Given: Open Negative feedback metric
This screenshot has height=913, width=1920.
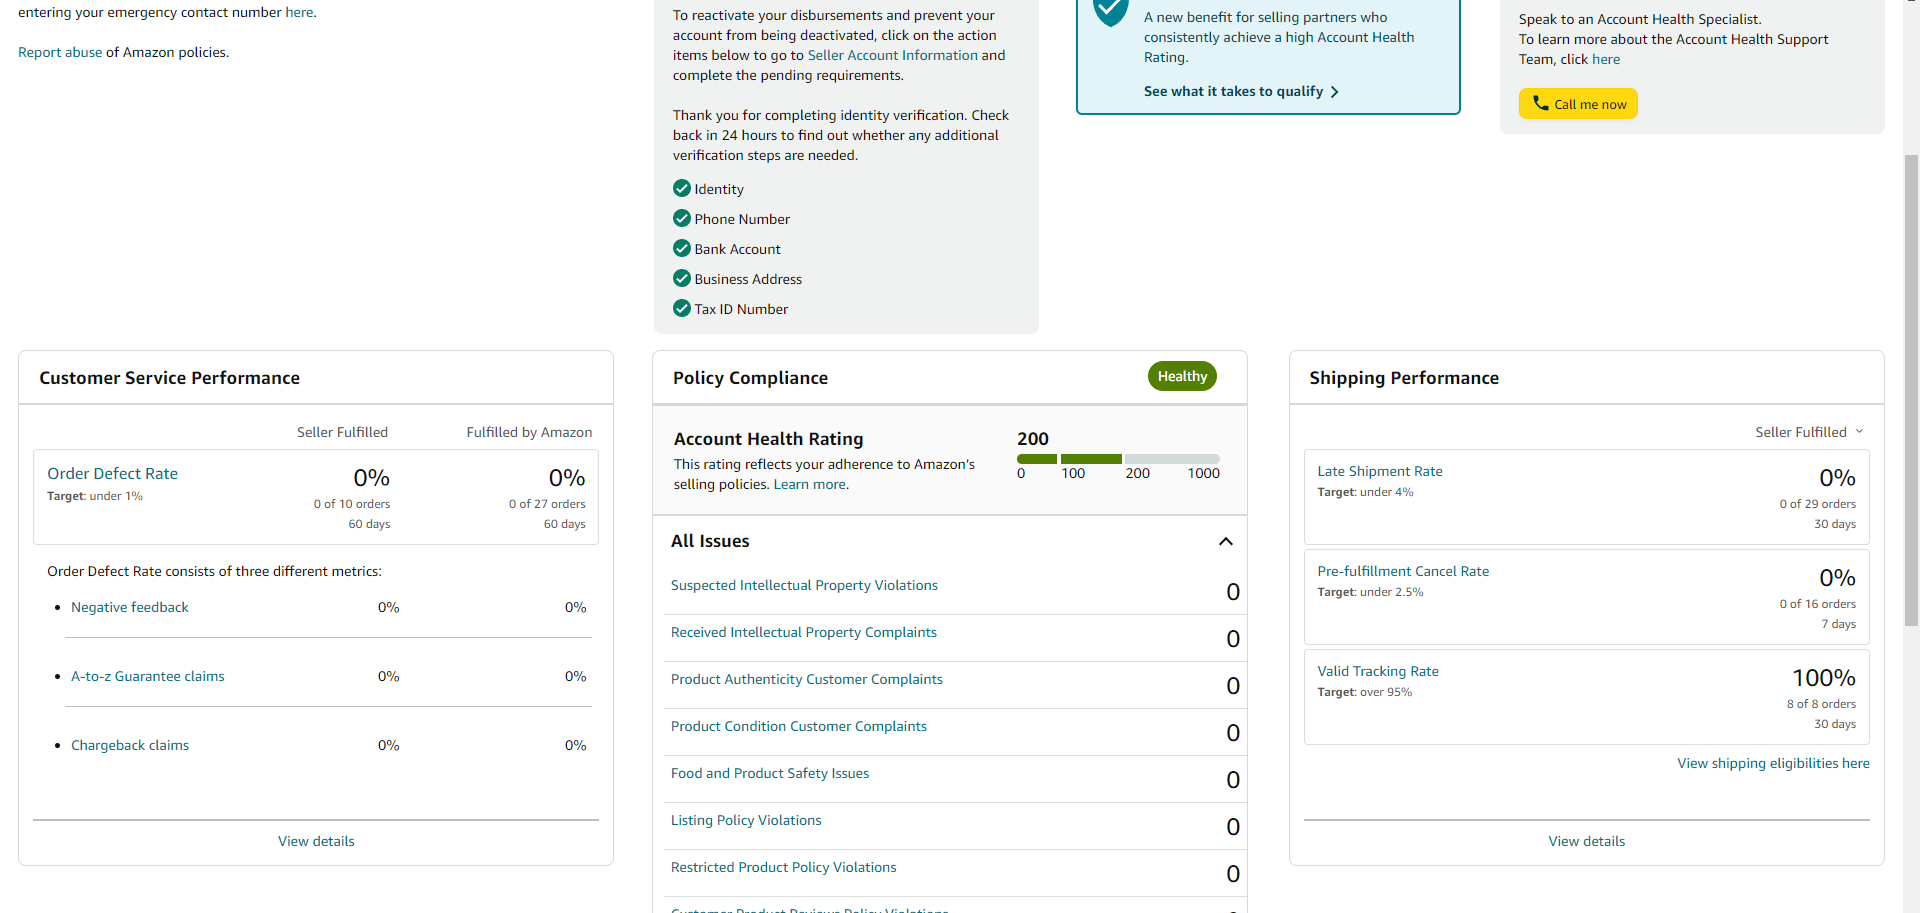Looking at the screenshot, I should (x=129, y=607).
